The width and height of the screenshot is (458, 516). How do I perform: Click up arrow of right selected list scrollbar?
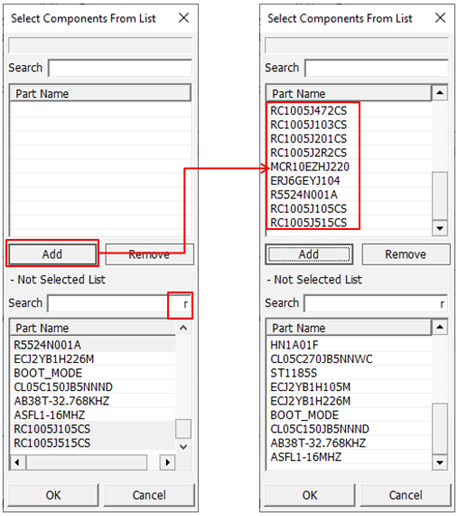tap(440, 93)
